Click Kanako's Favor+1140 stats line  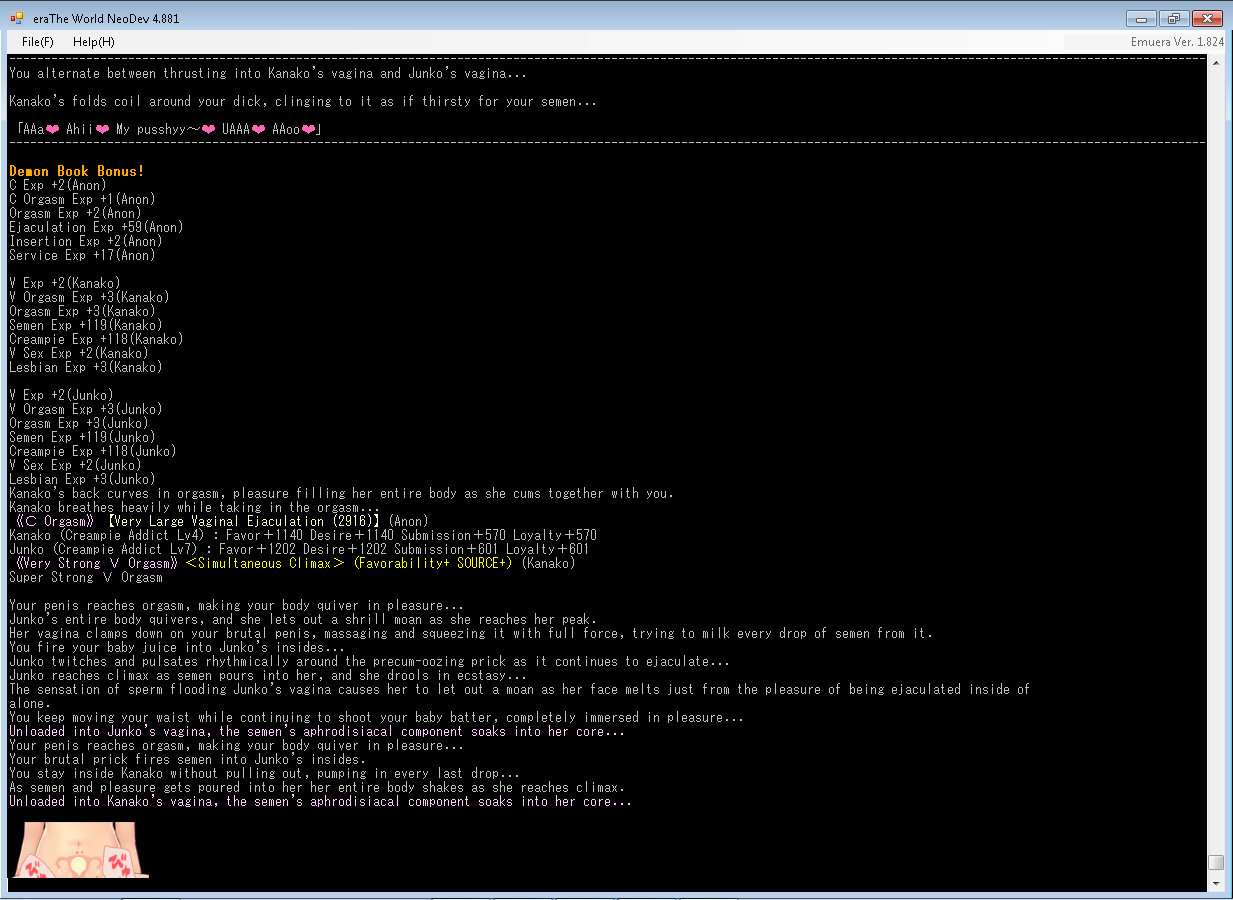click(x=302, y=535)
